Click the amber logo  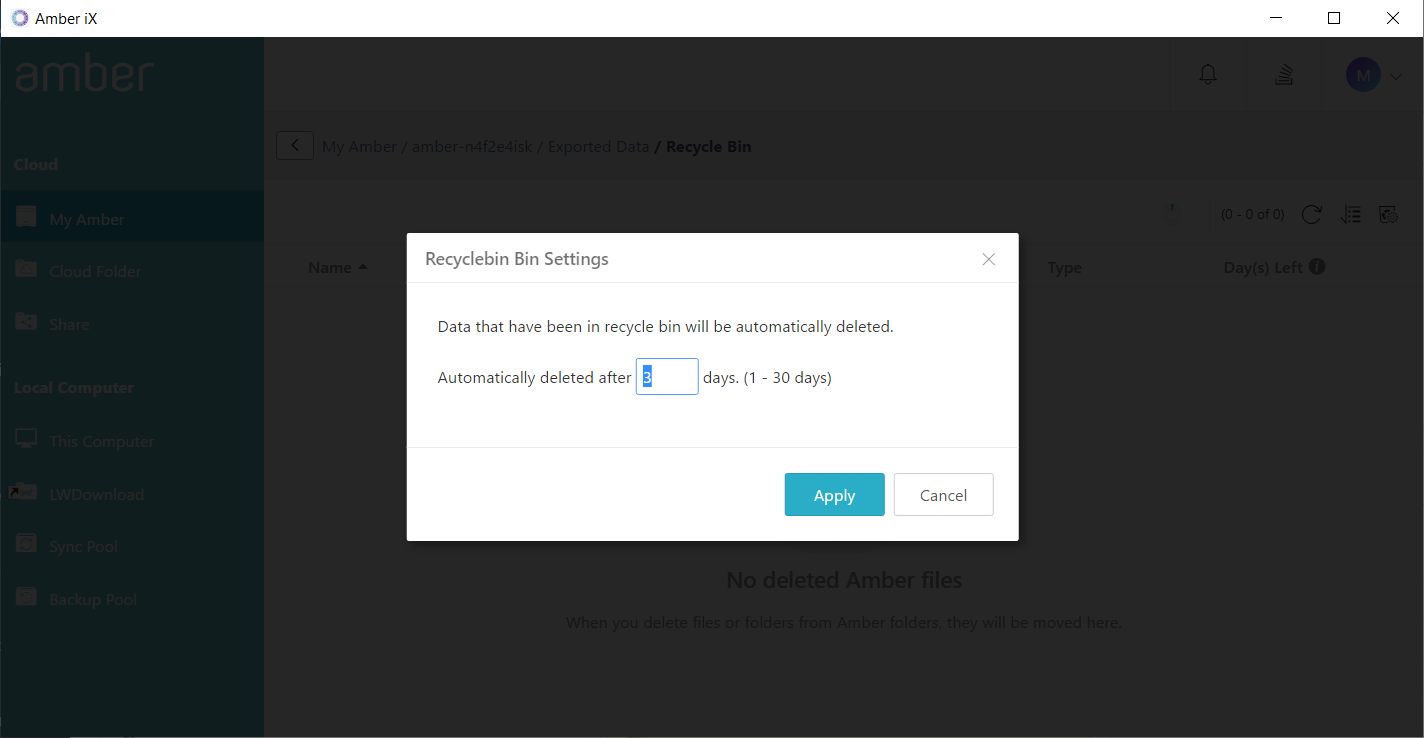pos(85,75)
